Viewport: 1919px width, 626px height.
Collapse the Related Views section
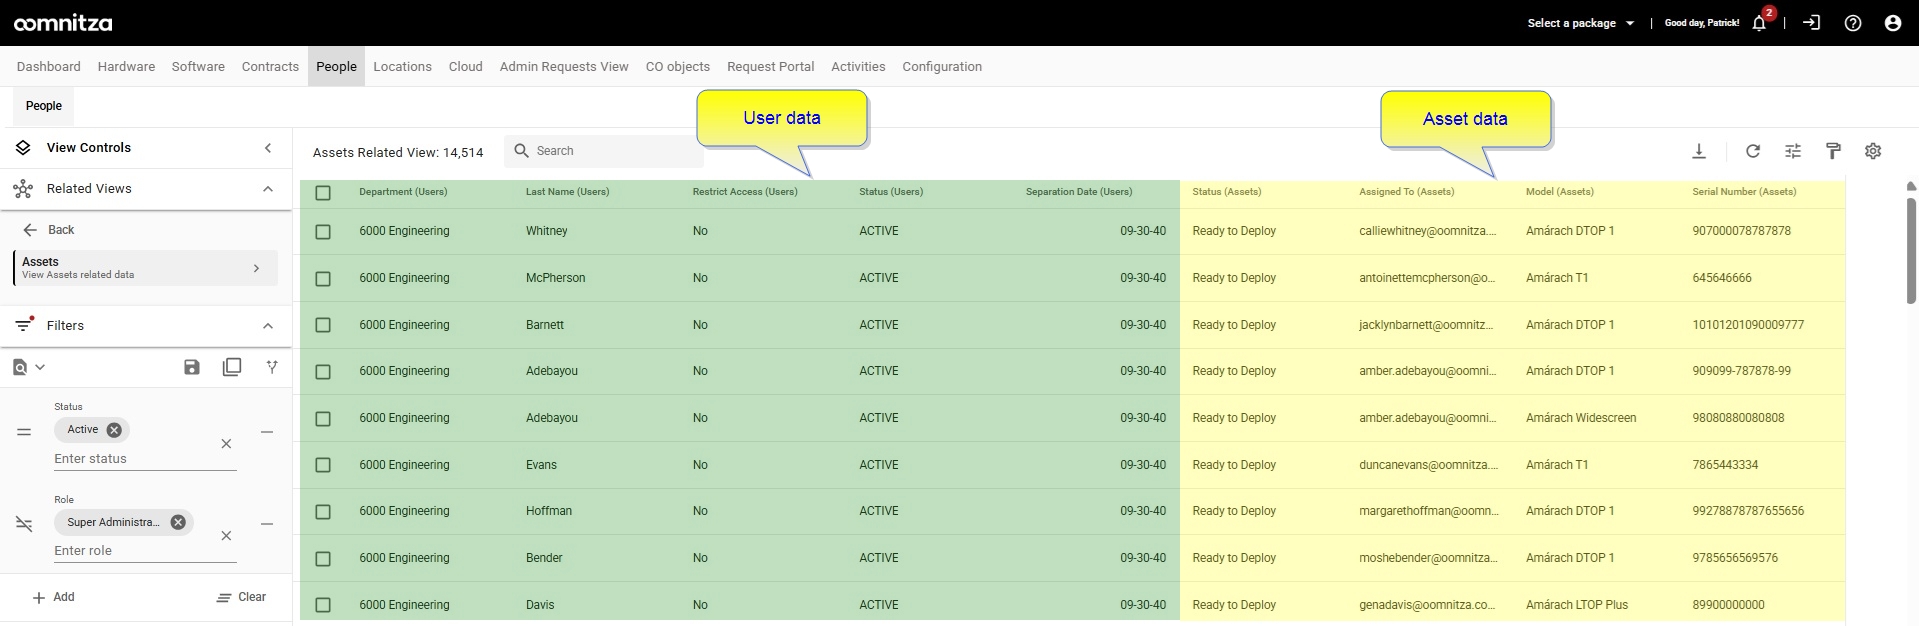pyautogui.click(x=268, y=189)
